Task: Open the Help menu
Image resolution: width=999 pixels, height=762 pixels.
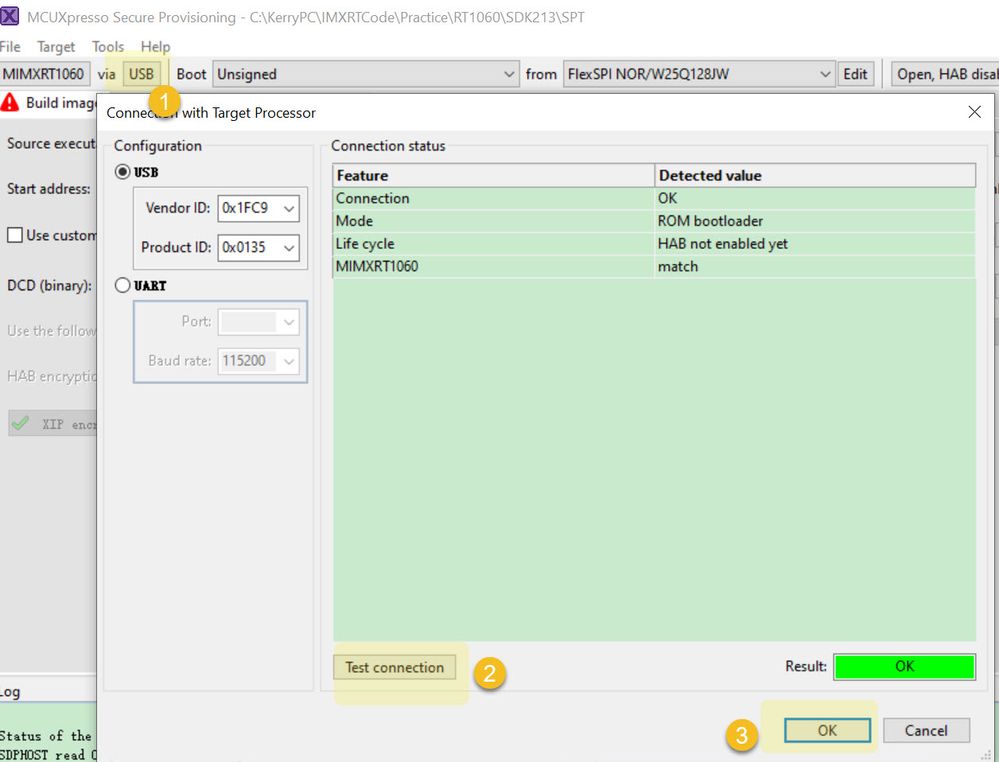Action: [x=155, y=47]
